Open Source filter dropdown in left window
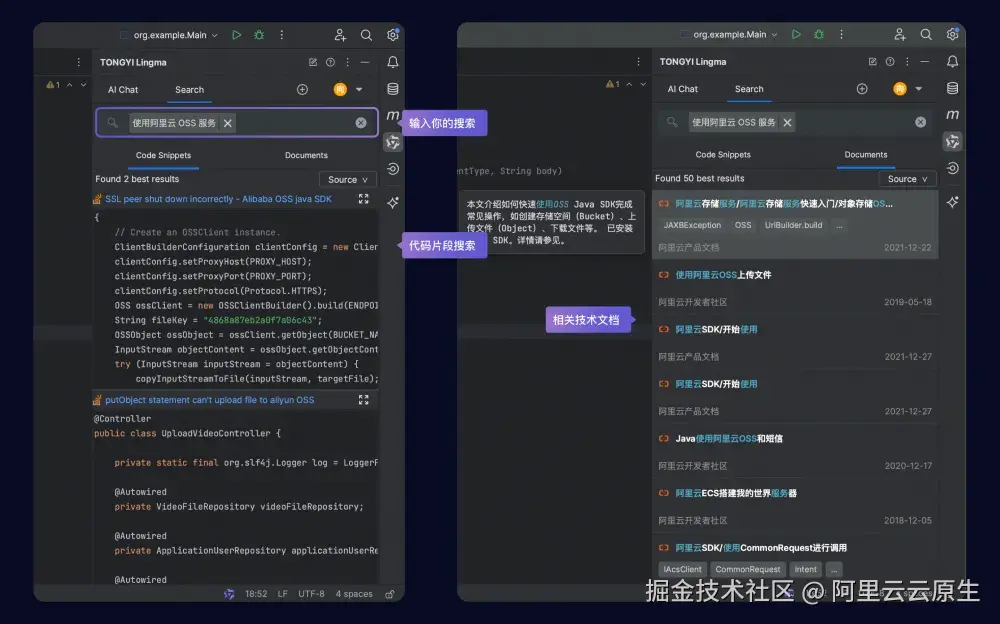Viewport: 1000px width, 624px height. point(348,179)
